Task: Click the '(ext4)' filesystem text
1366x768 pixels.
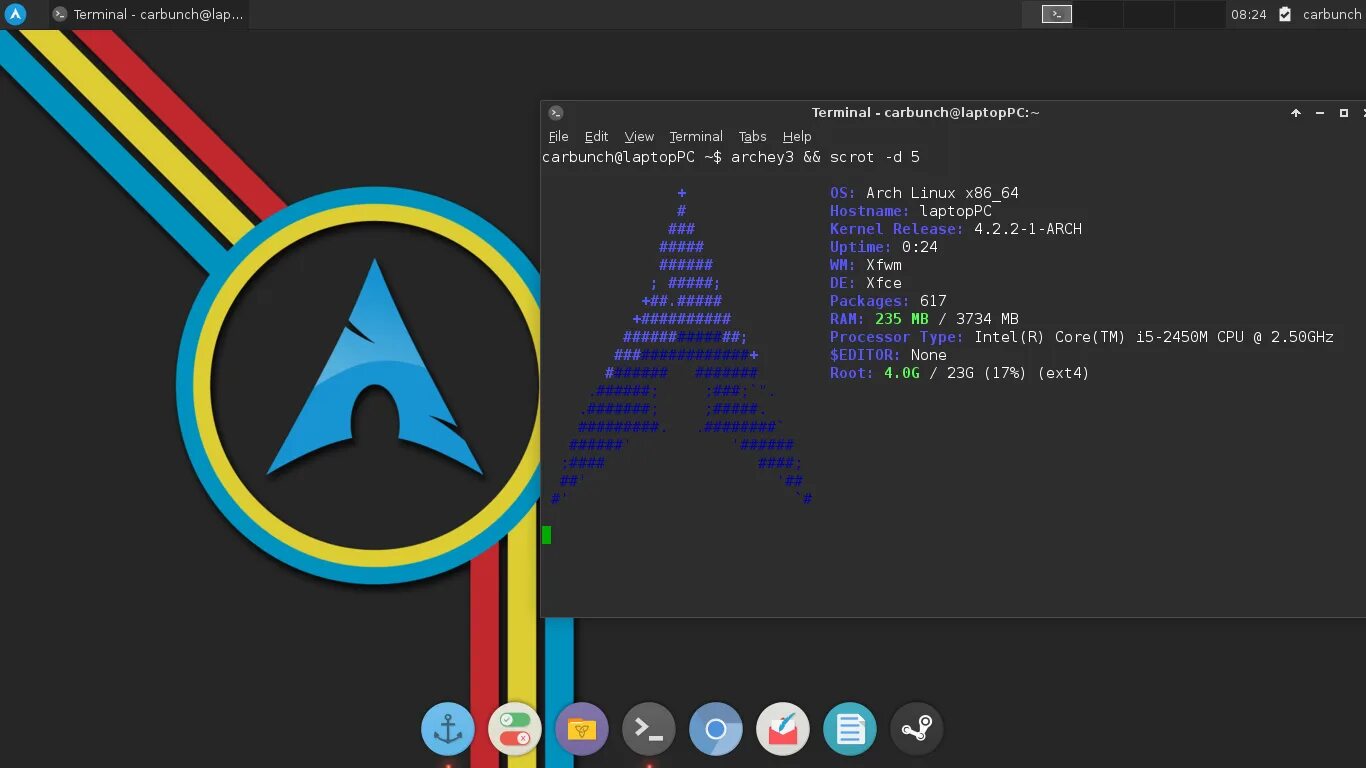Action: (x=1063, y=373)
